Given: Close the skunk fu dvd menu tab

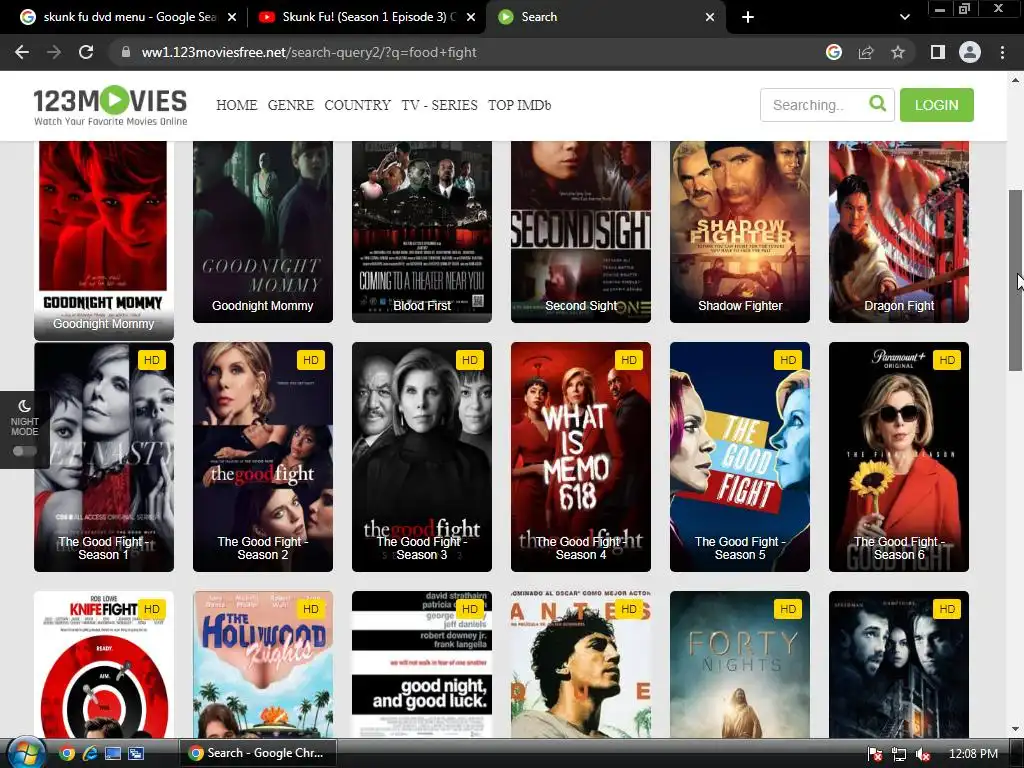Looking at the screenshot, I should [232, 17].
